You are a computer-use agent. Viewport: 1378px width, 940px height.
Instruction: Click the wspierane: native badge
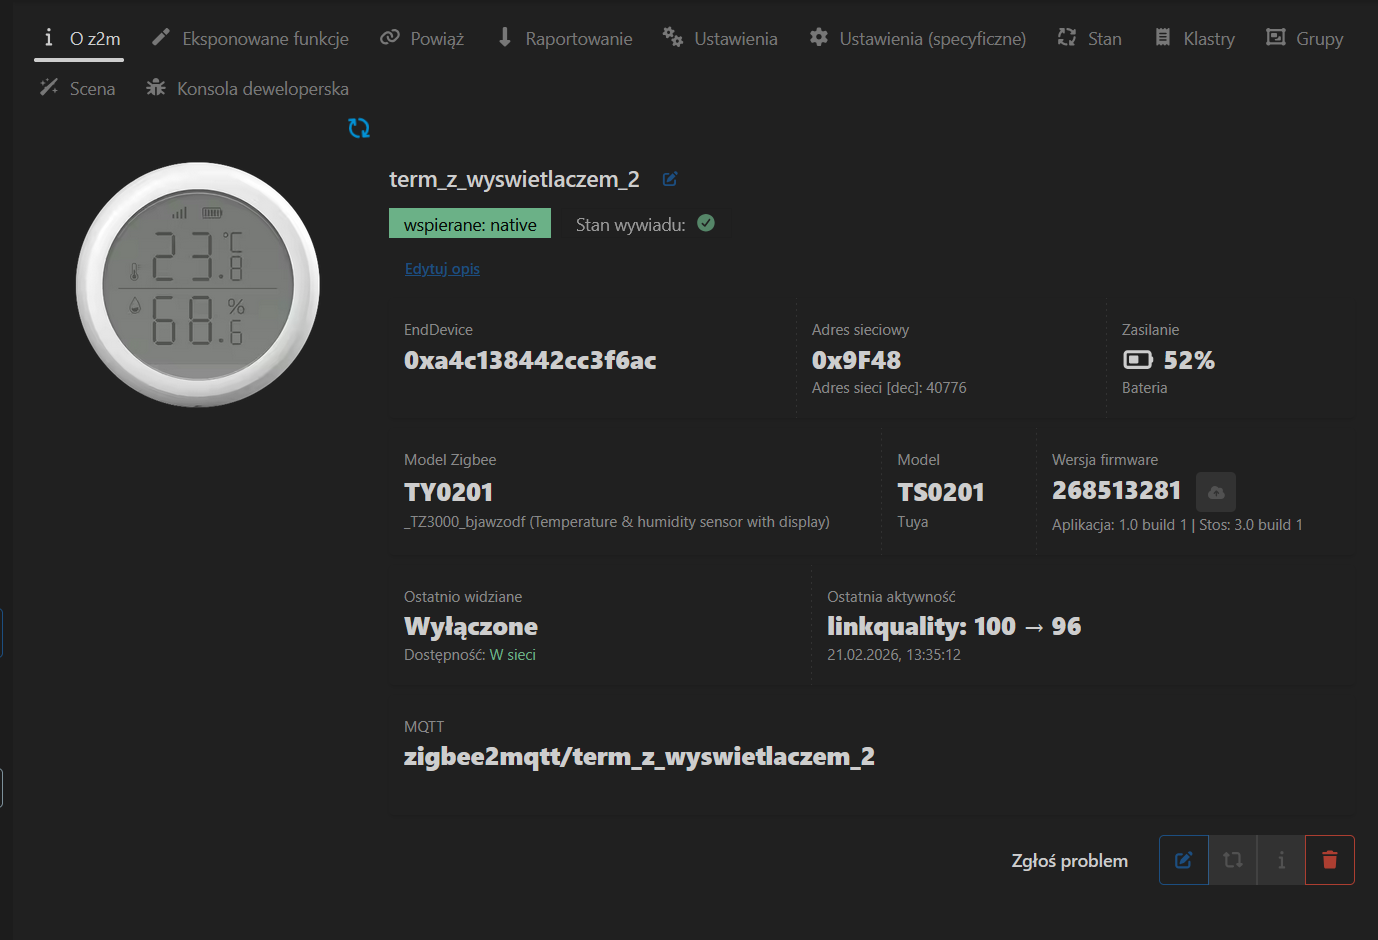(470, 224)
